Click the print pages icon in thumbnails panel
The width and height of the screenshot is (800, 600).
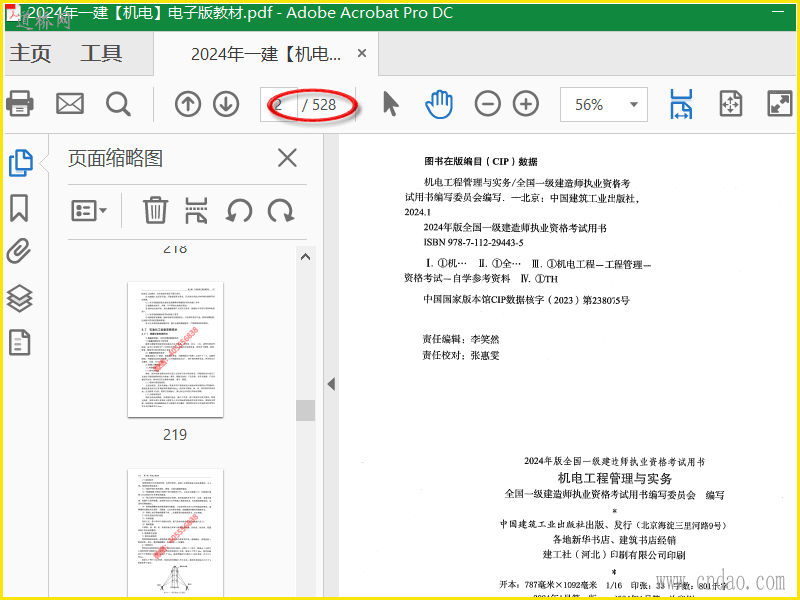[x=196, y=210]
